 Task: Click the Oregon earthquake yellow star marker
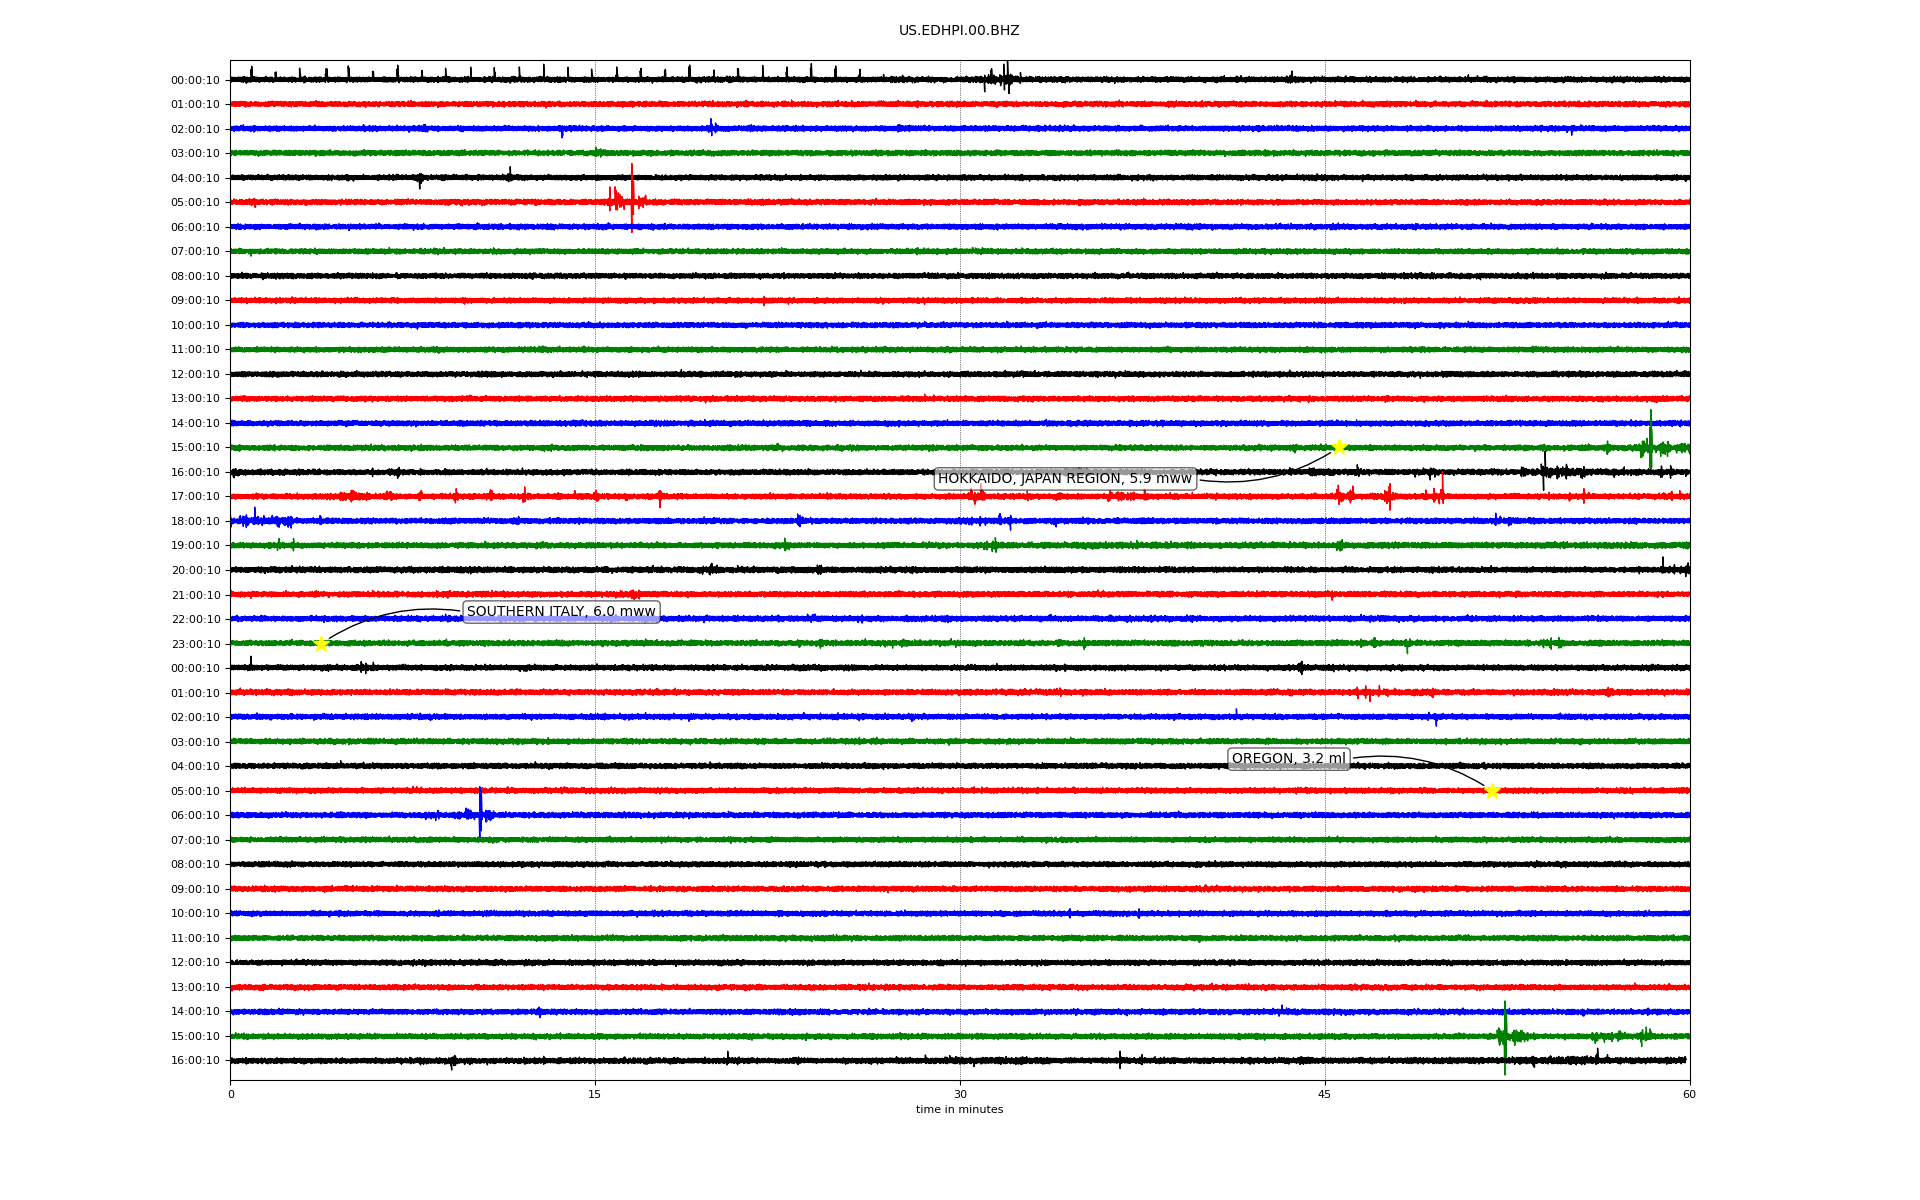click(1492, 791)
